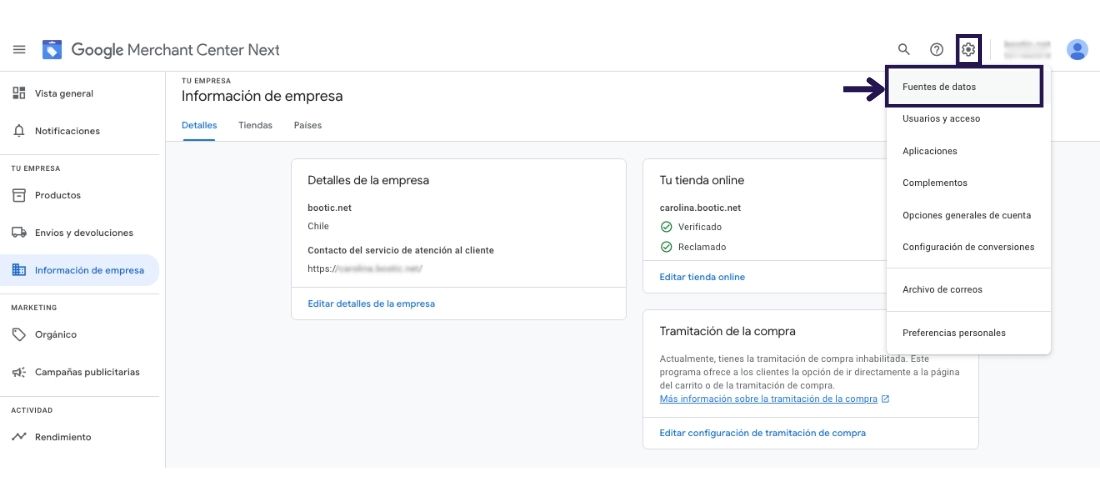Click carolina.bootic.net store URL text
The height and width of the screenshot is (500, 1100).
click(700, 208)
